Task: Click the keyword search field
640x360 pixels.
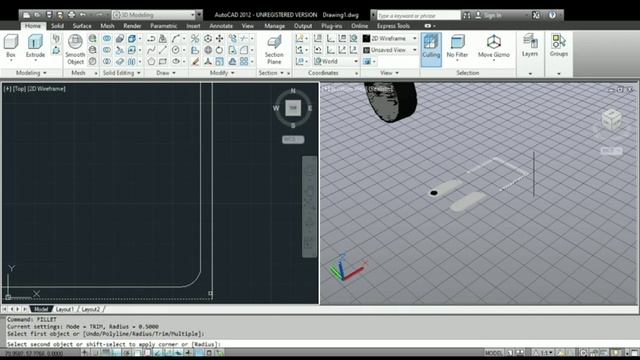Action: coord(418,16)
